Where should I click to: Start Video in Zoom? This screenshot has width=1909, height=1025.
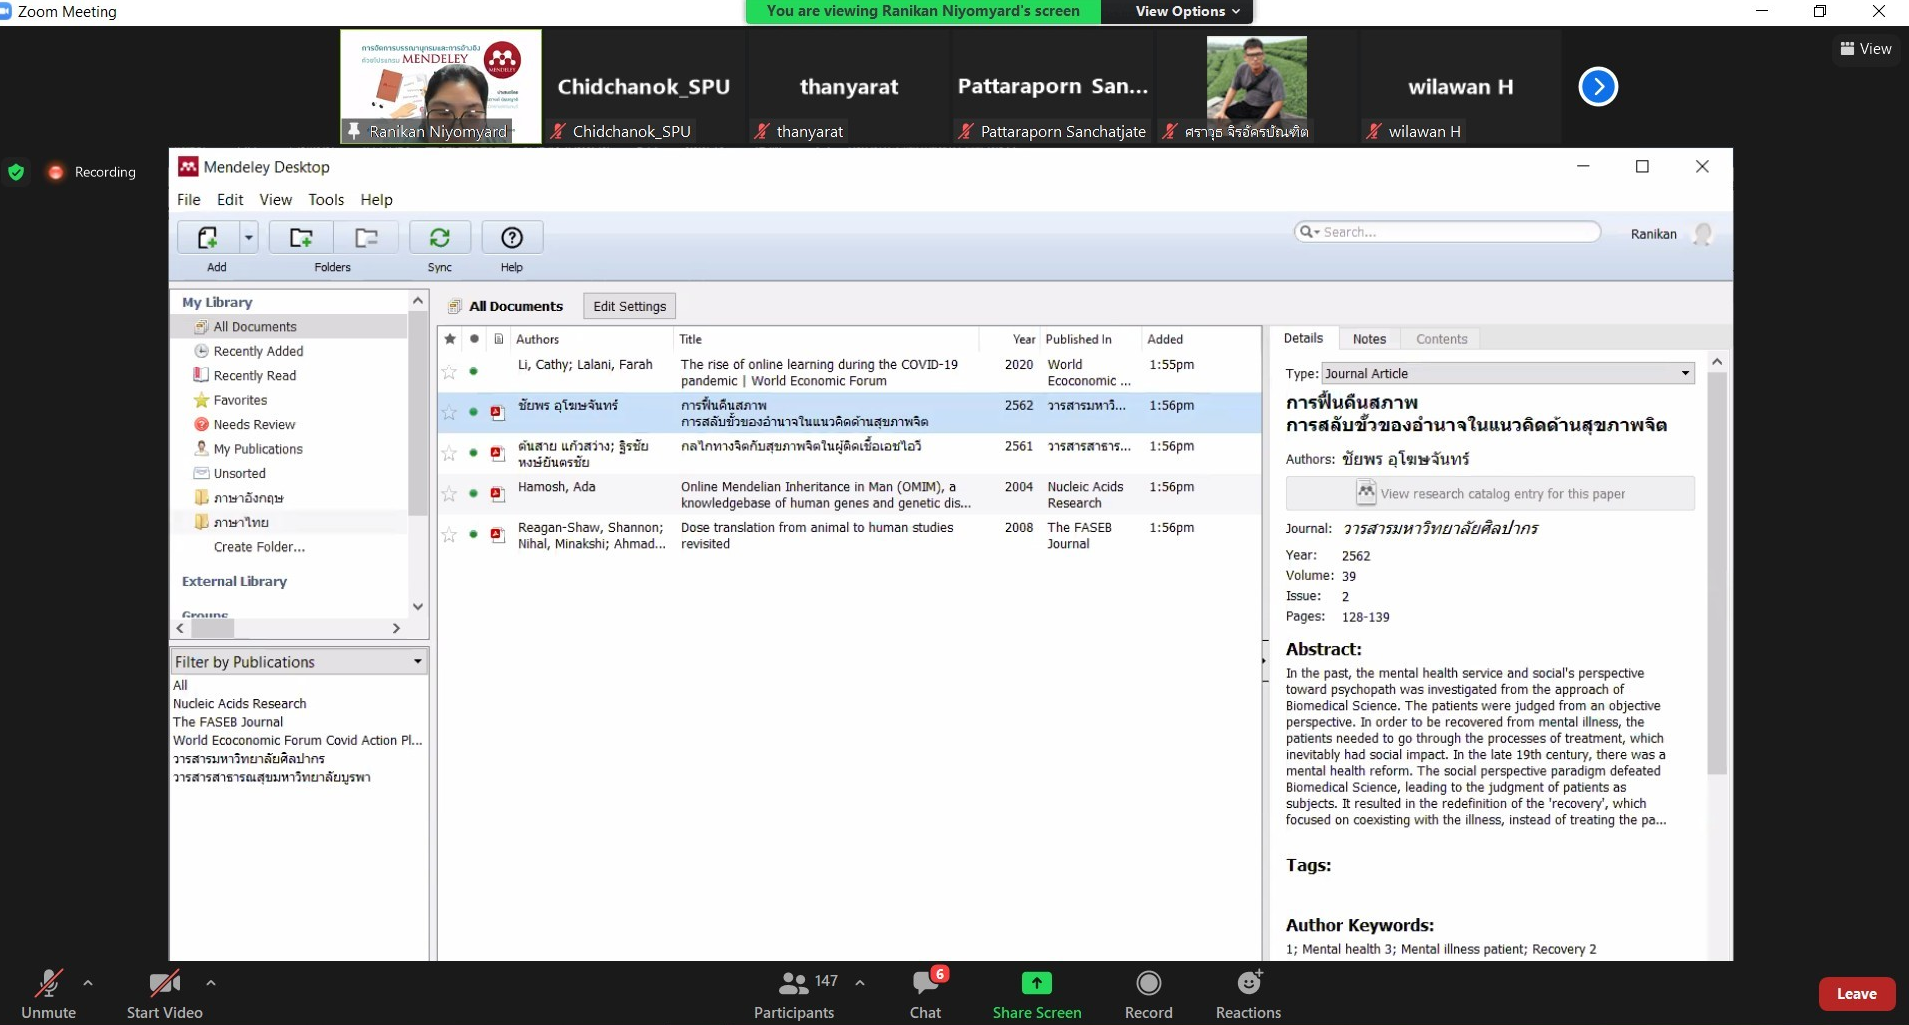[165, 995]
